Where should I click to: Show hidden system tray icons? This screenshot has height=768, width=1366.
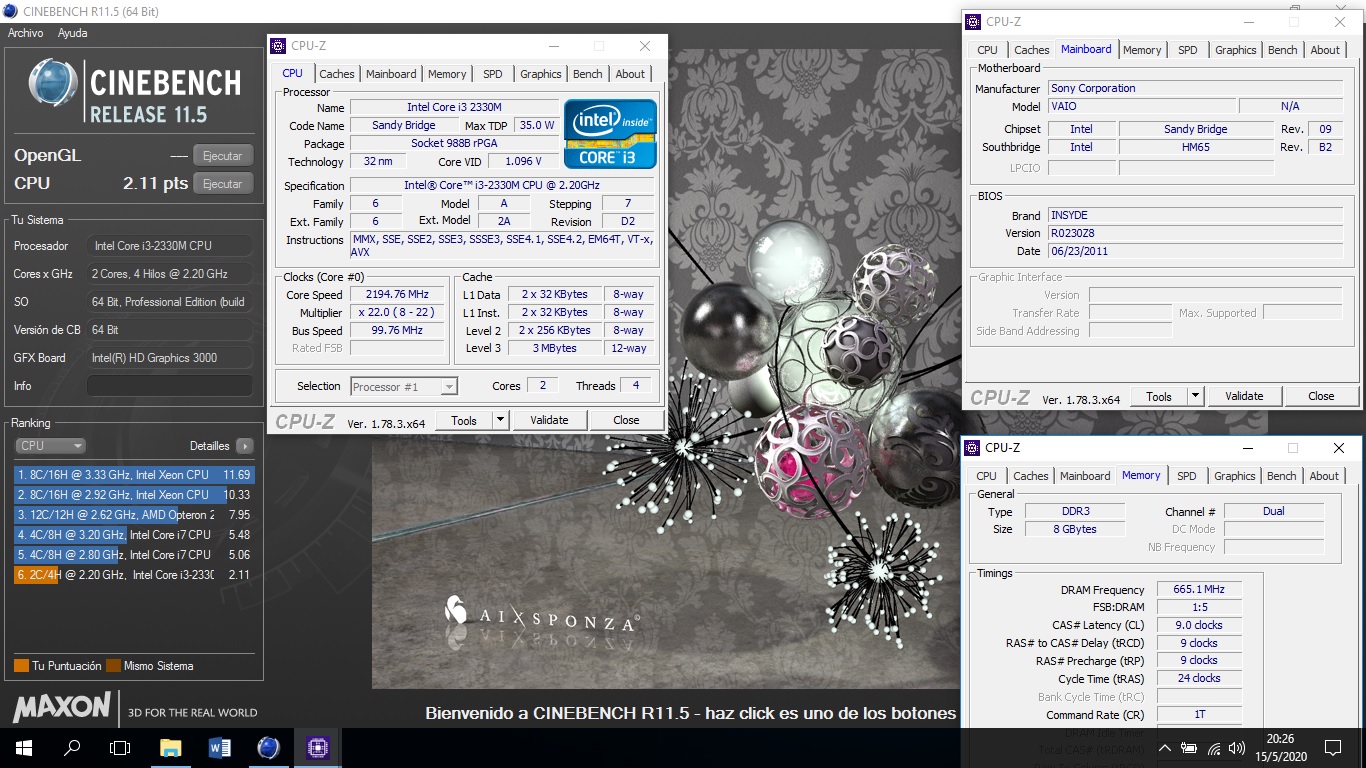pos(1165,748)
